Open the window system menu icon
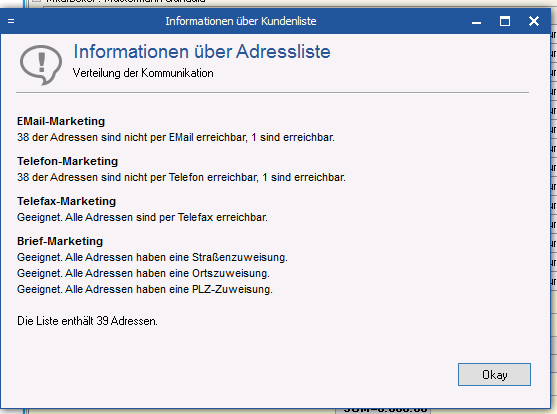 coord(11,21)
